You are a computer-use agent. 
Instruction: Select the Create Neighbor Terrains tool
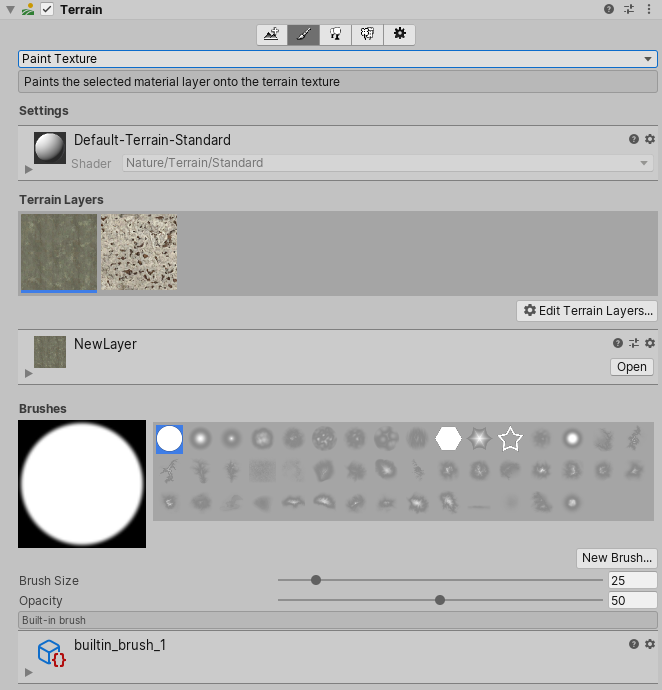272,35
